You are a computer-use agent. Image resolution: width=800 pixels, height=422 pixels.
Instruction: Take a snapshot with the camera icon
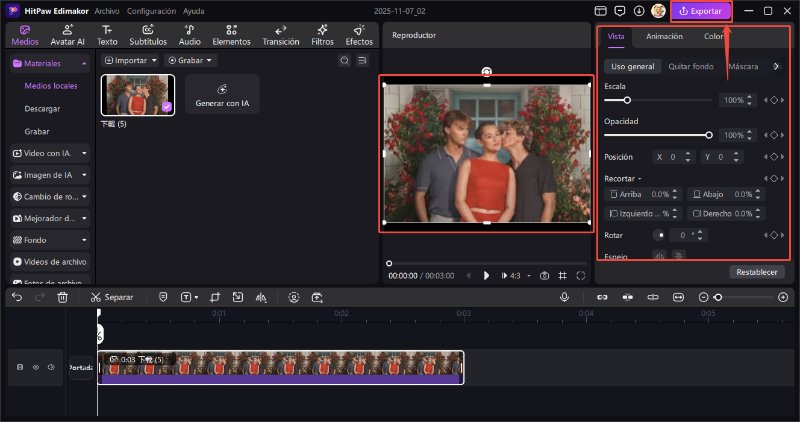tap(544, 275)
